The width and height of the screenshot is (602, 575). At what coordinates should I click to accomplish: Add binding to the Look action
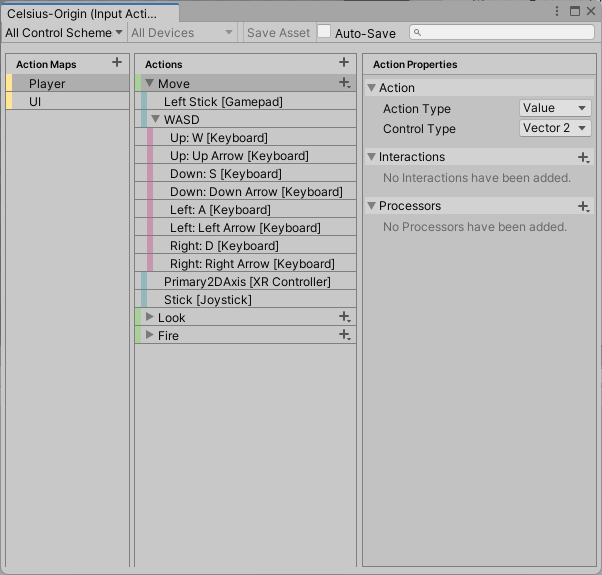click(345, 317)
